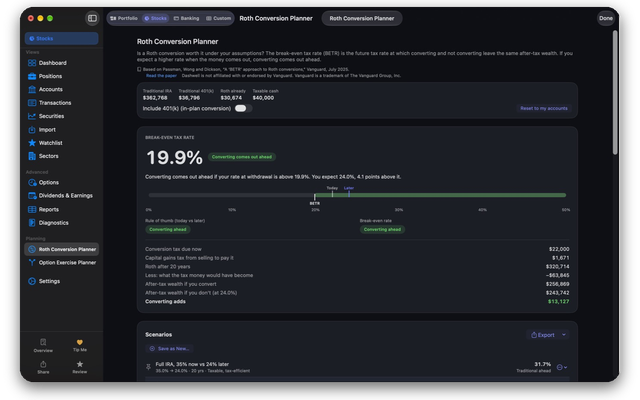Click the $256,869 after-tax wealth value
The height and width of the screenshot is (400, 640).
[x=558, y=284]
